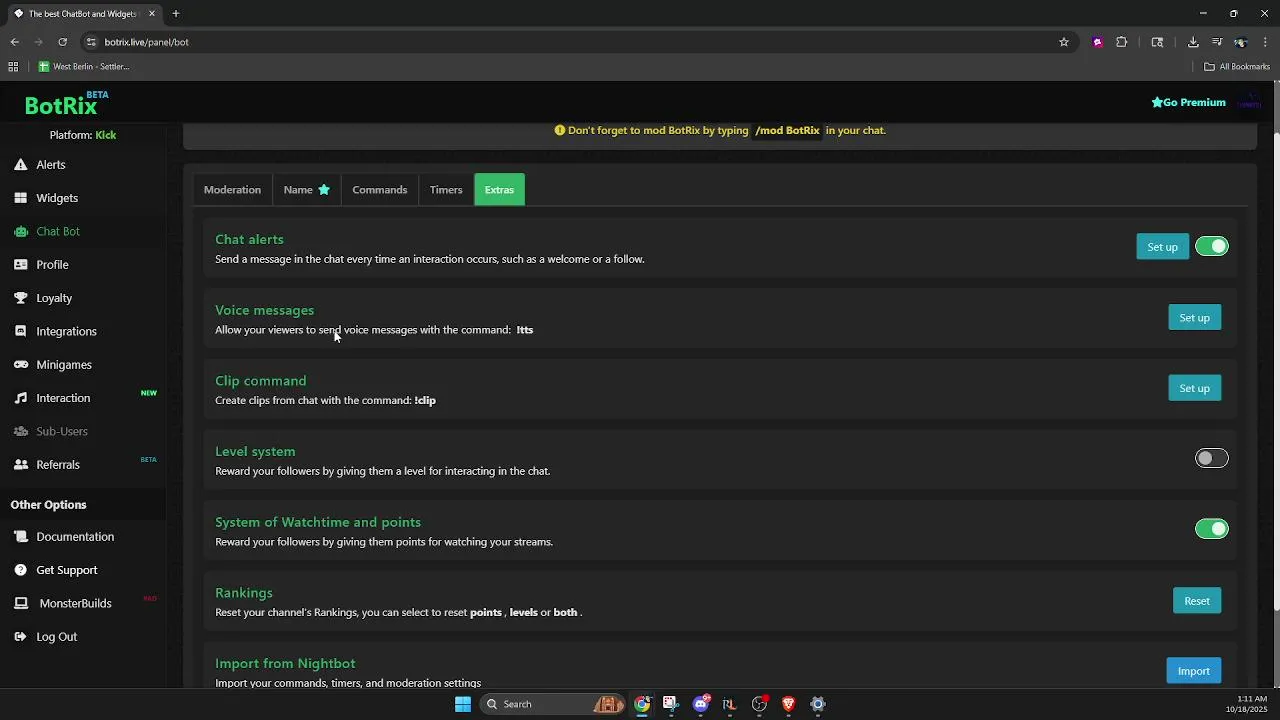This screenshot has width=1280, height=720.
Task: Enable the Level system toggle
Action: click(1212, 458)
